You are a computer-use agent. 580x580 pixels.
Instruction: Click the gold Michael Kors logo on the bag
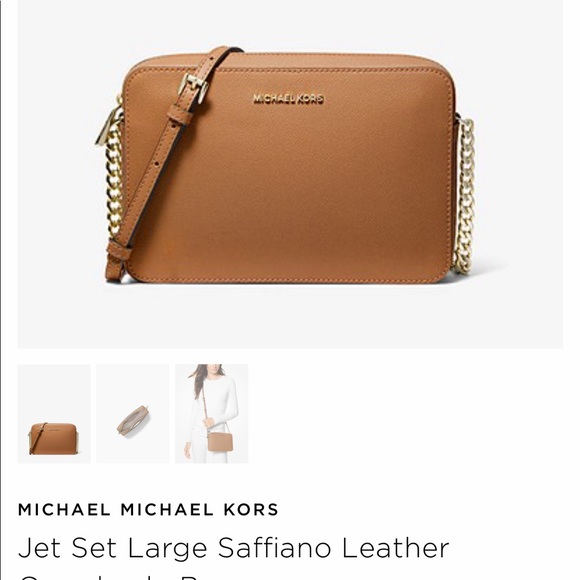tap(288, 99)
